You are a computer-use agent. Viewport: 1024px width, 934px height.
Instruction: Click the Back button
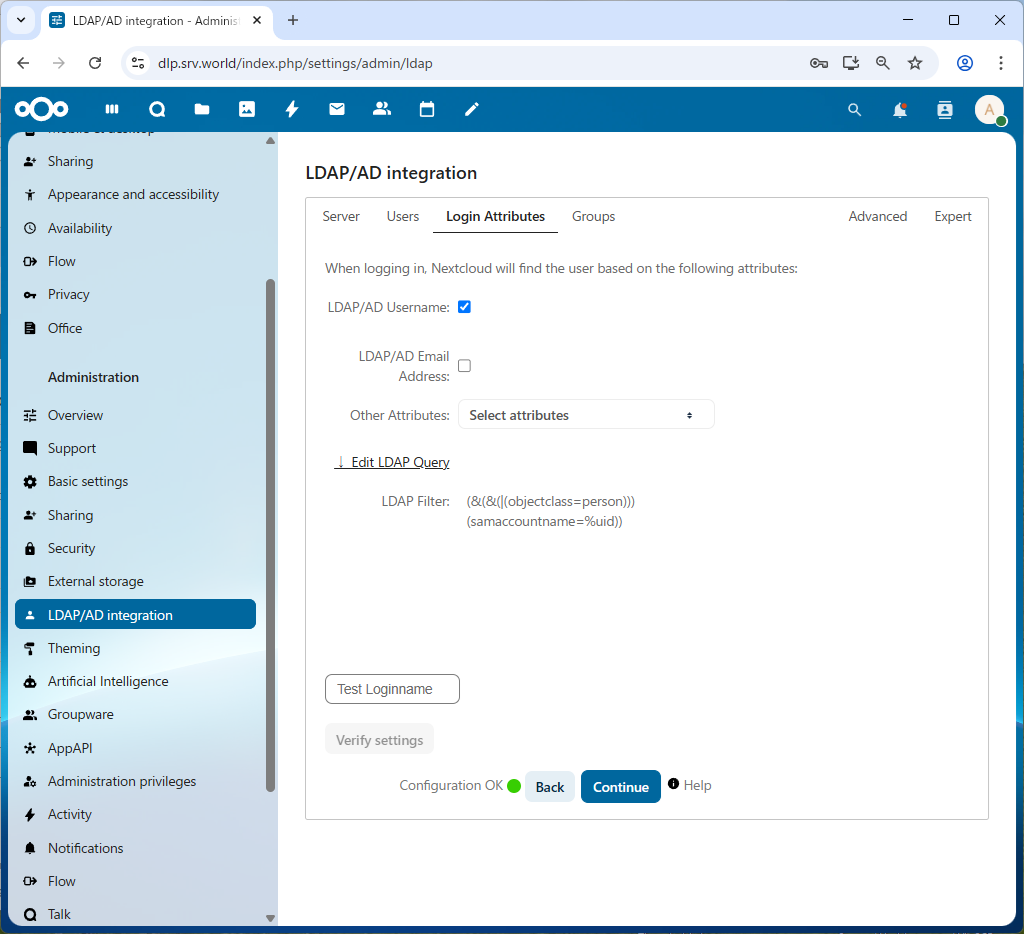[550, 786]
